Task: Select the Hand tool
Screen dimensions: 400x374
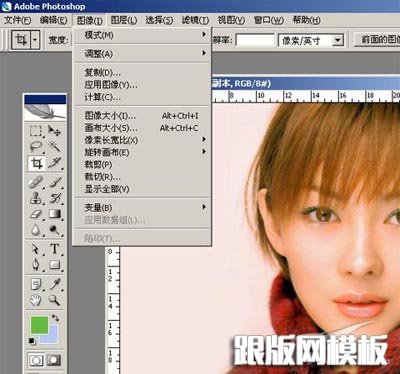Action: coord(36,300)
